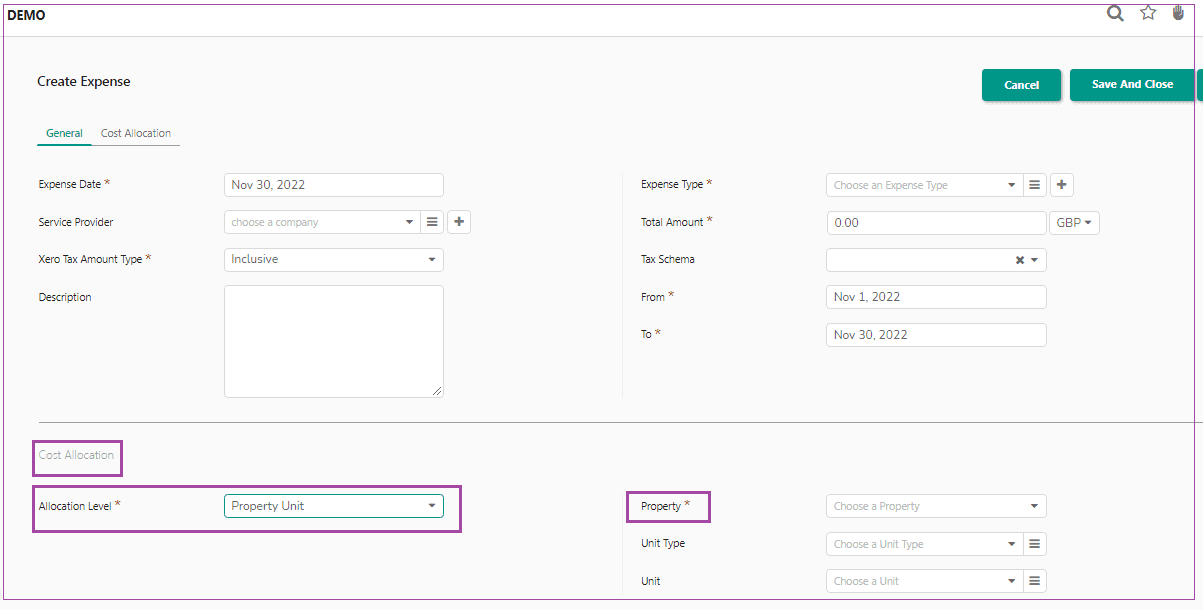Viewport: 1203px width, 610px height.
Task: Click the Expense Type label
Action: point(672,184)
